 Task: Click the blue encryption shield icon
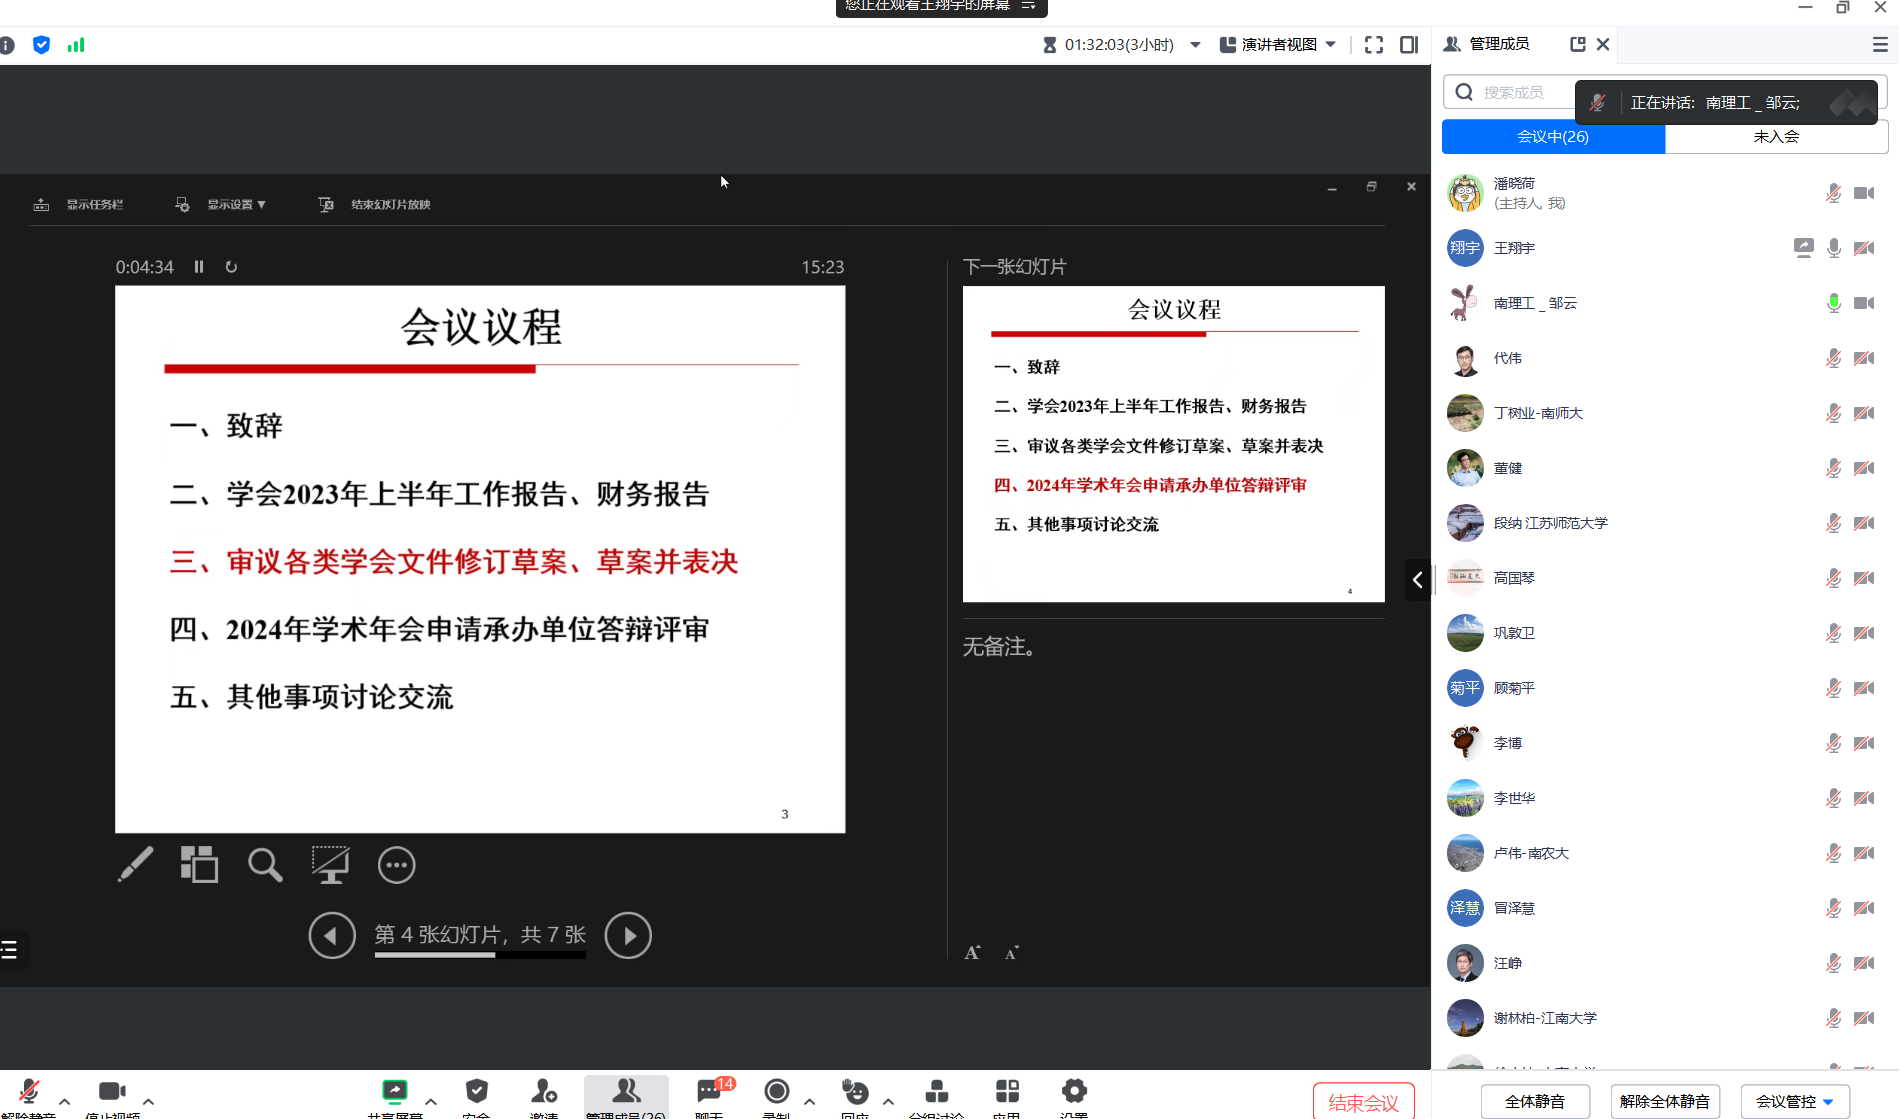pos(41,45)
